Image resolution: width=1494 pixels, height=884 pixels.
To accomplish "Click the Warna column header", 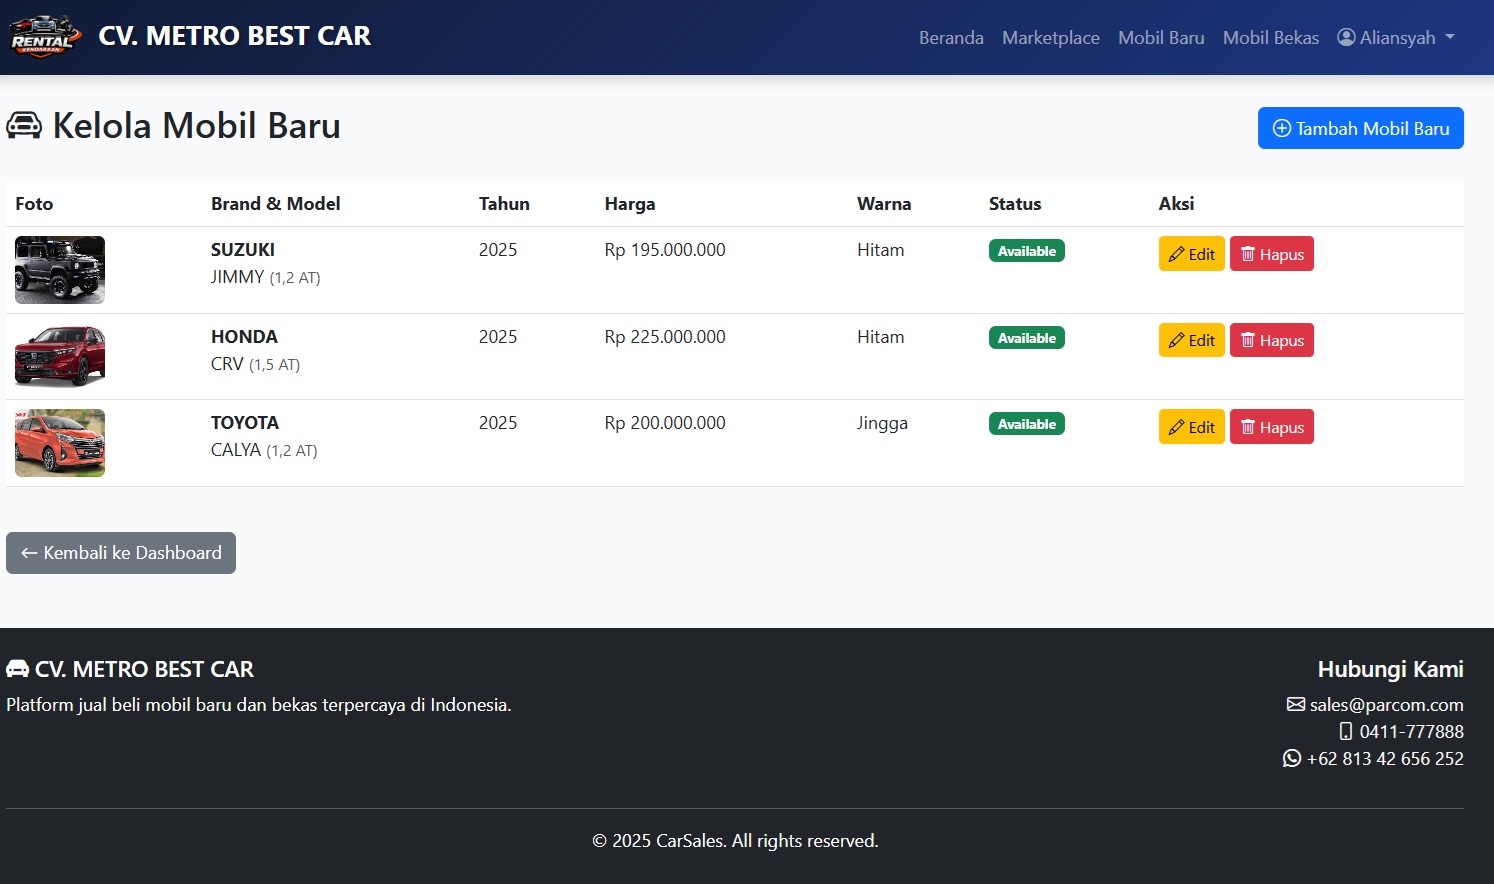I will point(884,204).
